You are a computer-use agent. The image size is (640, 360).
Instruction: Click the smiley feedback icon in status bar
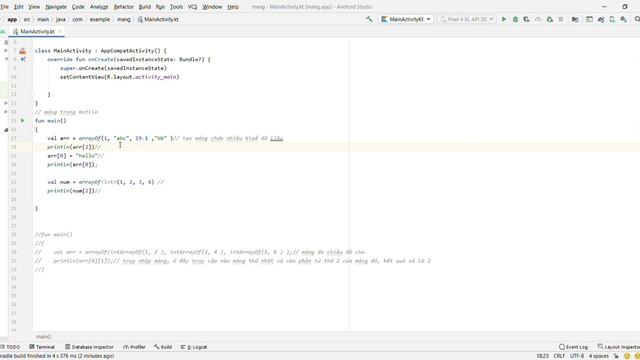627,356
